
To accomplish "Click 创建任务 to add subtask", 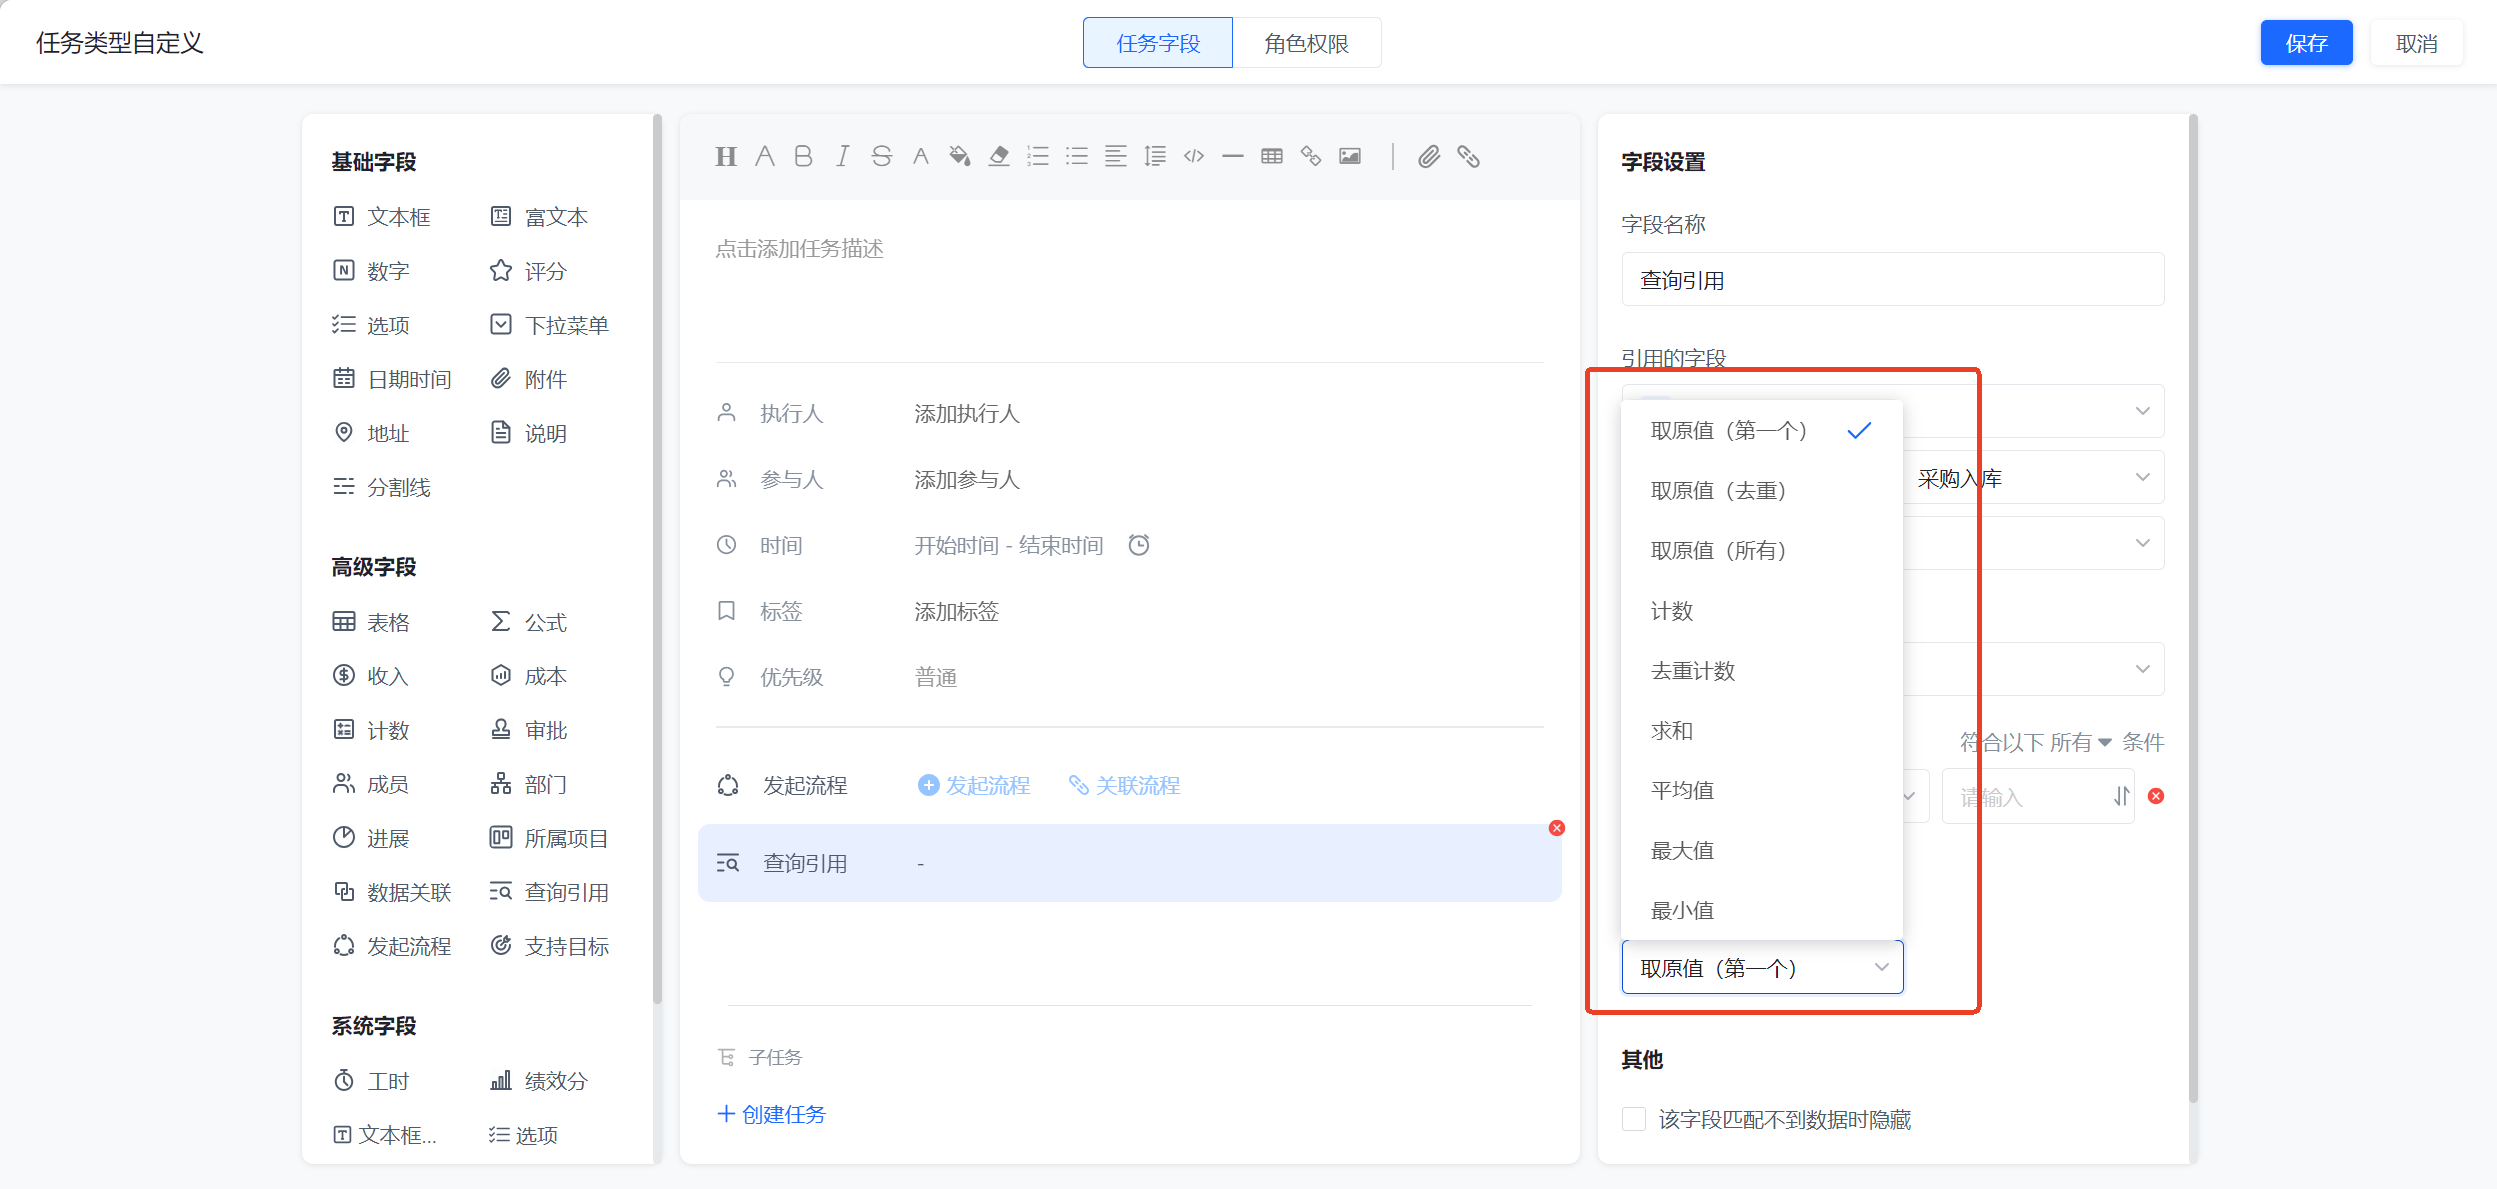I will click(x=771, y=1114).
